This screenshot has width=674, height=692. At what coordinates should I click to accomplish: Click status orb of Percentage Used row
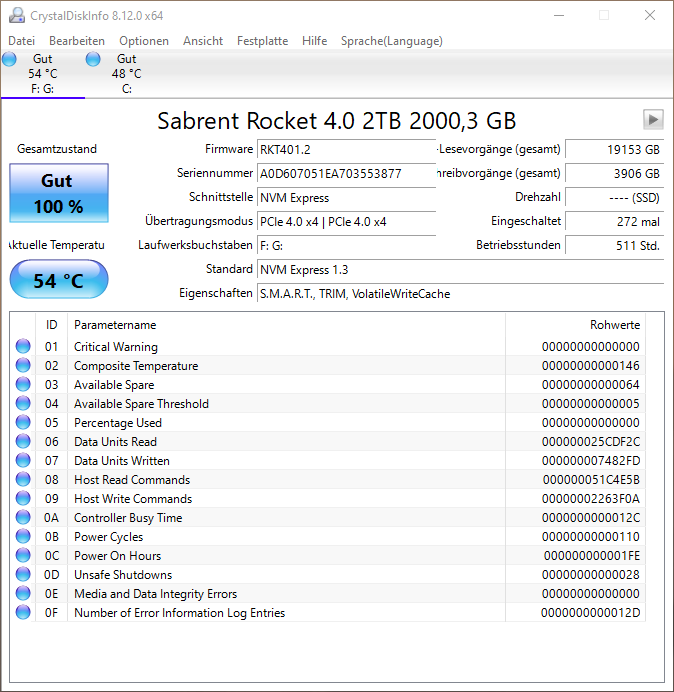point(23,422)
